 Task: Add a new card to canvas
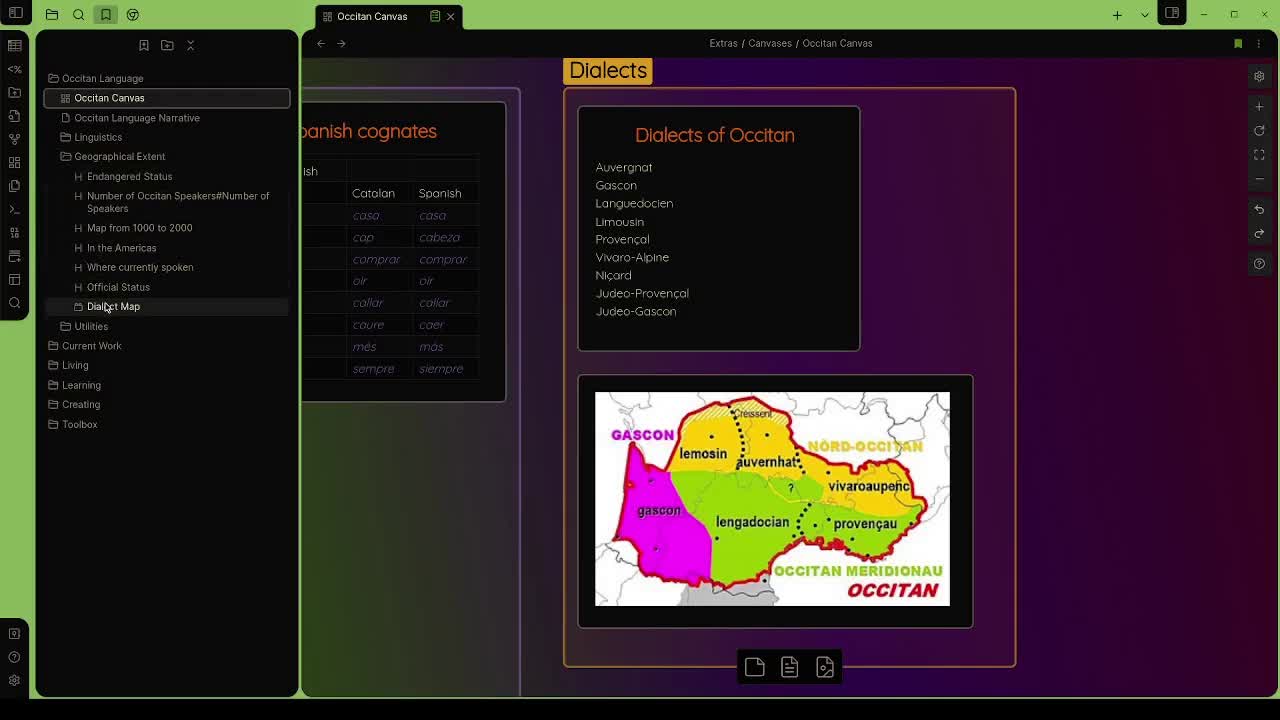[x=755, y=668]
